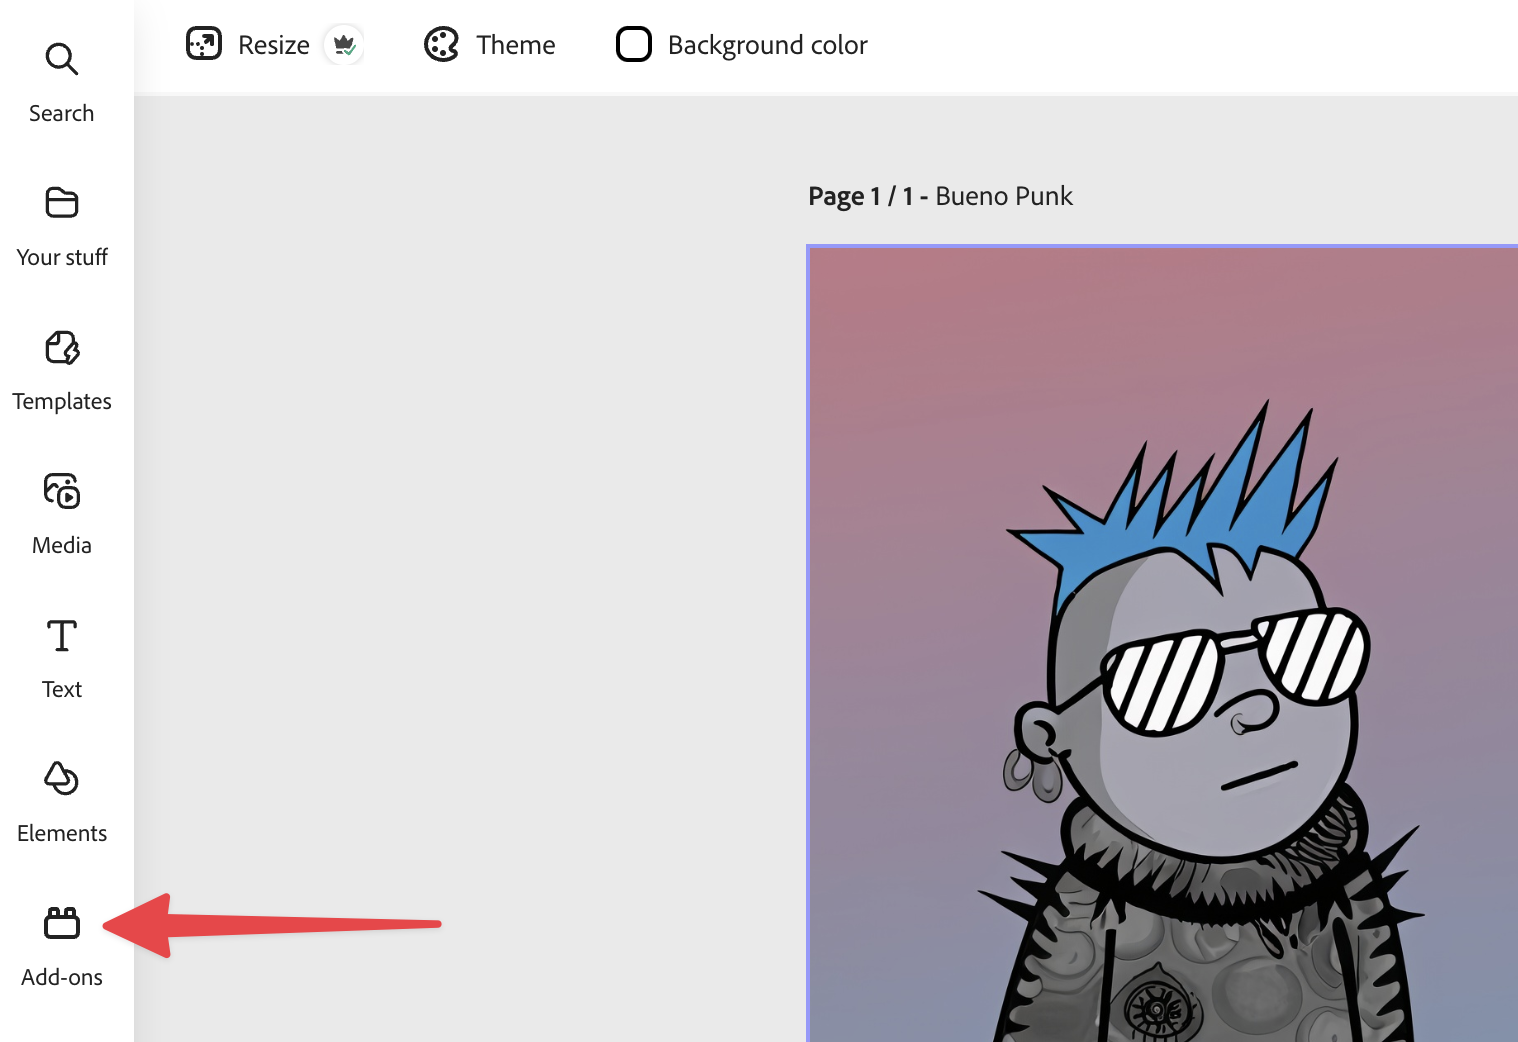Click the Add-ons label in the sidebar
This screenshot has height=1042, width=1518.
(62, 977)
